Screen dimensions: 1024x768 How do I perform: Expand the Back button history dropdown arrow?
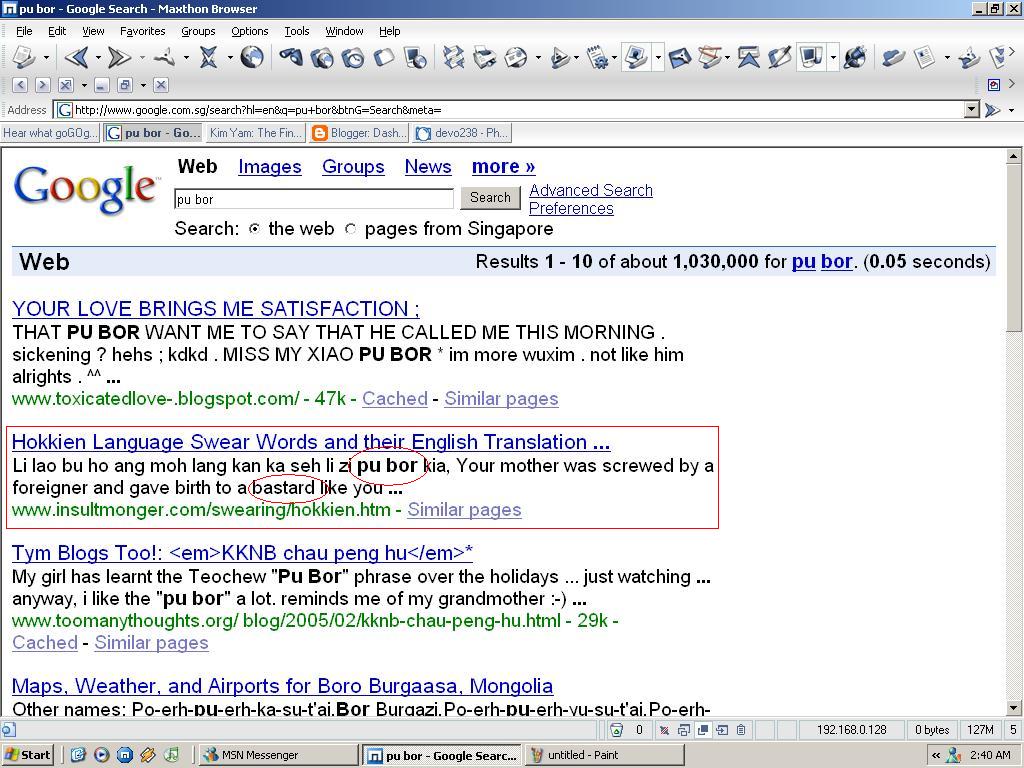coord(98,57)
